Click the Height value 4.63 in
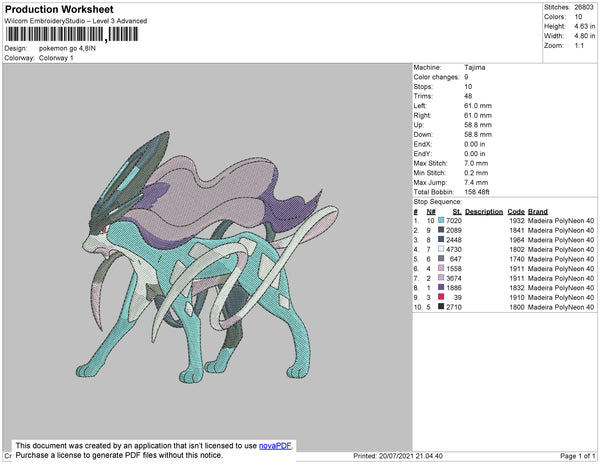Viewport: 600px width, 464px height. [585, 26]
